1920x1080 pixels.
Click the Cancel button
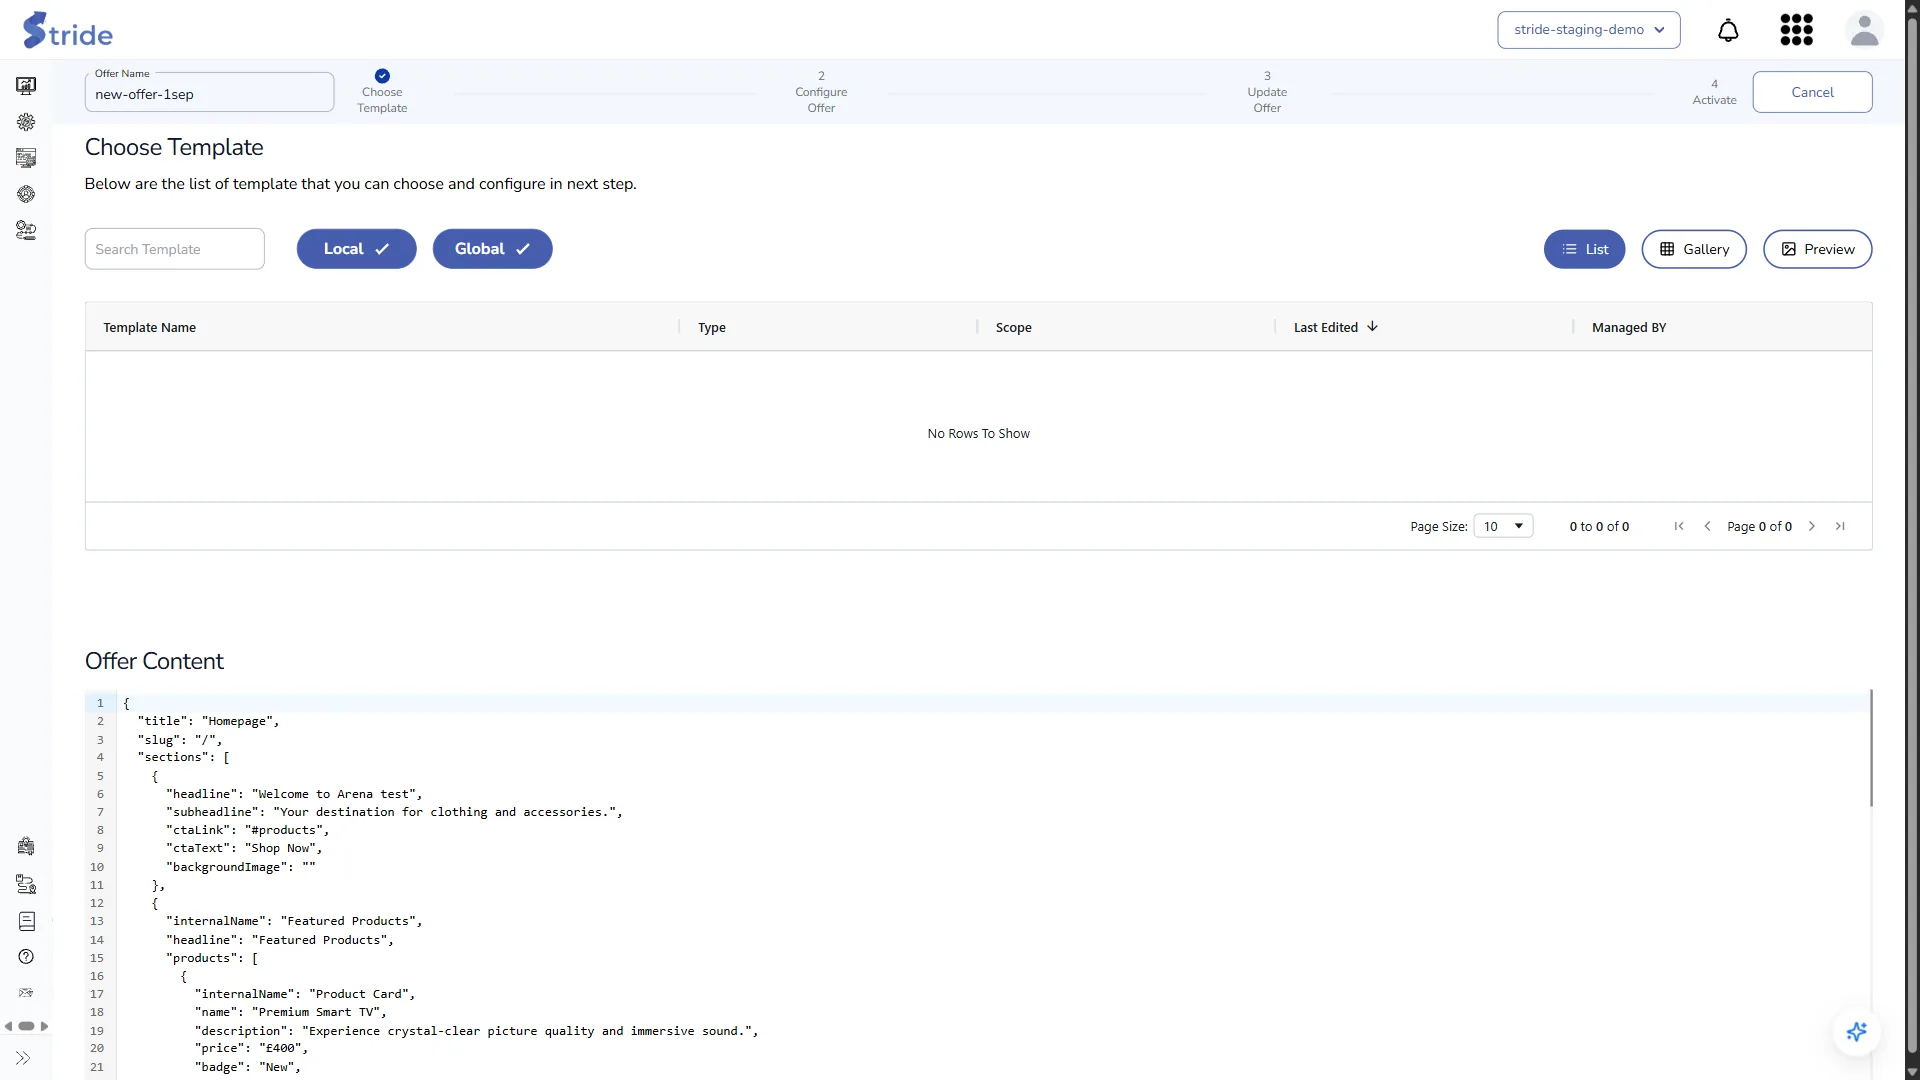(1812, 92)
